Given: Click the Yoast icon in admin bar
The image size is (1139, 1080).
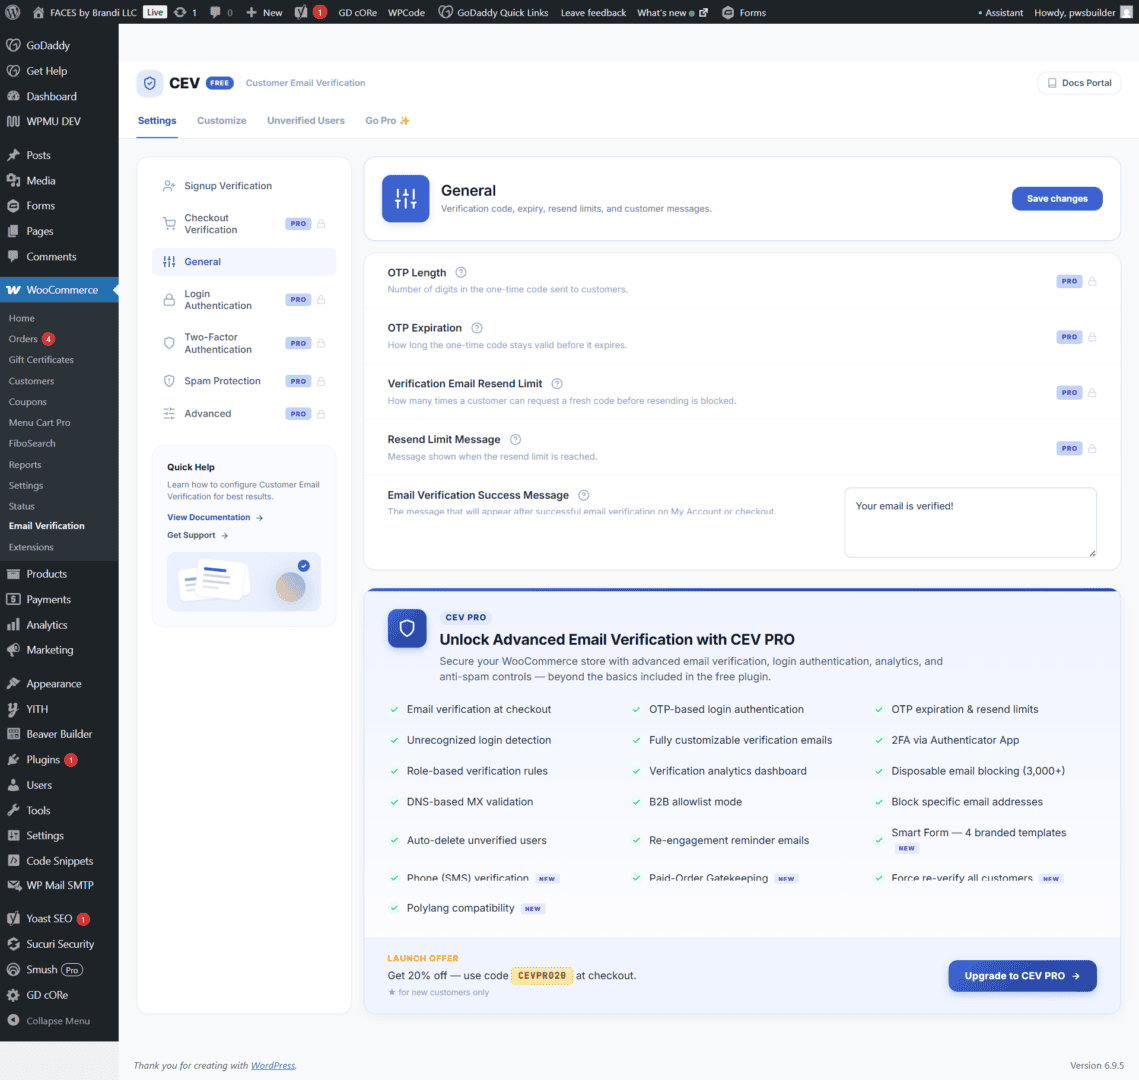Looking at the screenshot, I should tap(301, 12).
